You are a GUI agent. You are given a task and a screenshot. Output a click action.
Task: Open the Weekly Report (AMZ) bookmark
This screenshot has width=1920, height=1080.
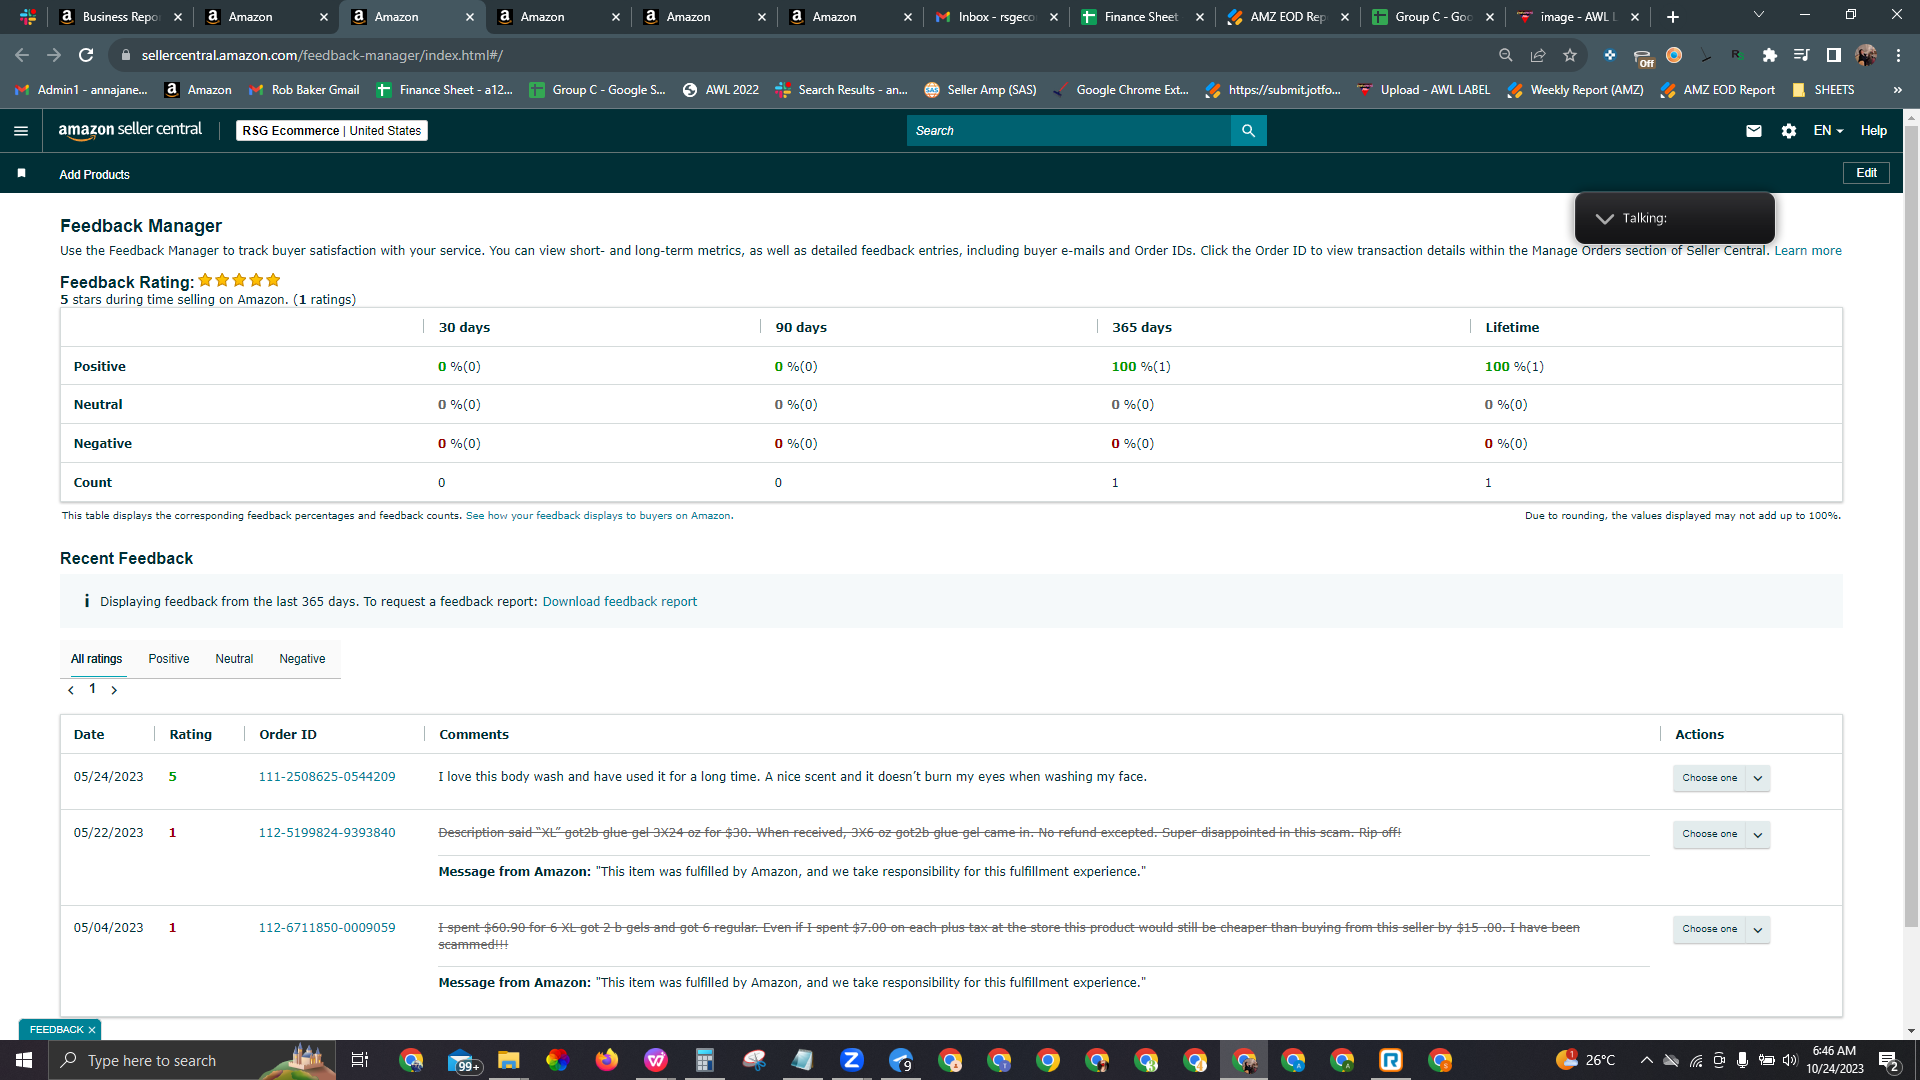tap(1575, 90)
